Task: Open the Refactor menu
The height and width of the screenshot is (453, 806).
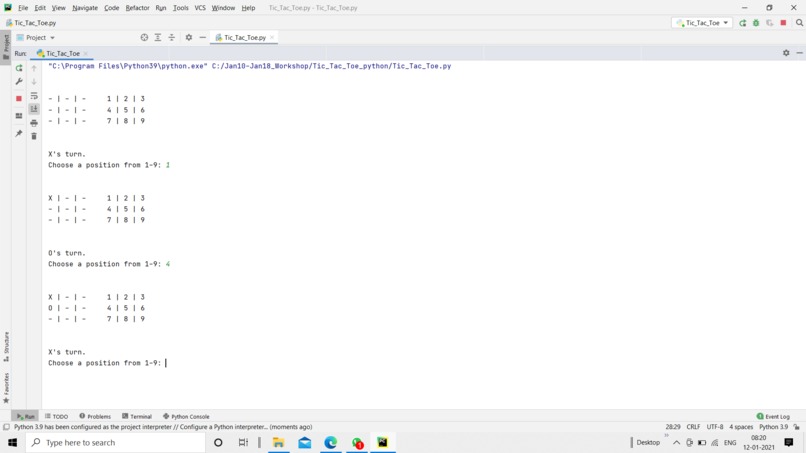Action: tap(137, 8)
